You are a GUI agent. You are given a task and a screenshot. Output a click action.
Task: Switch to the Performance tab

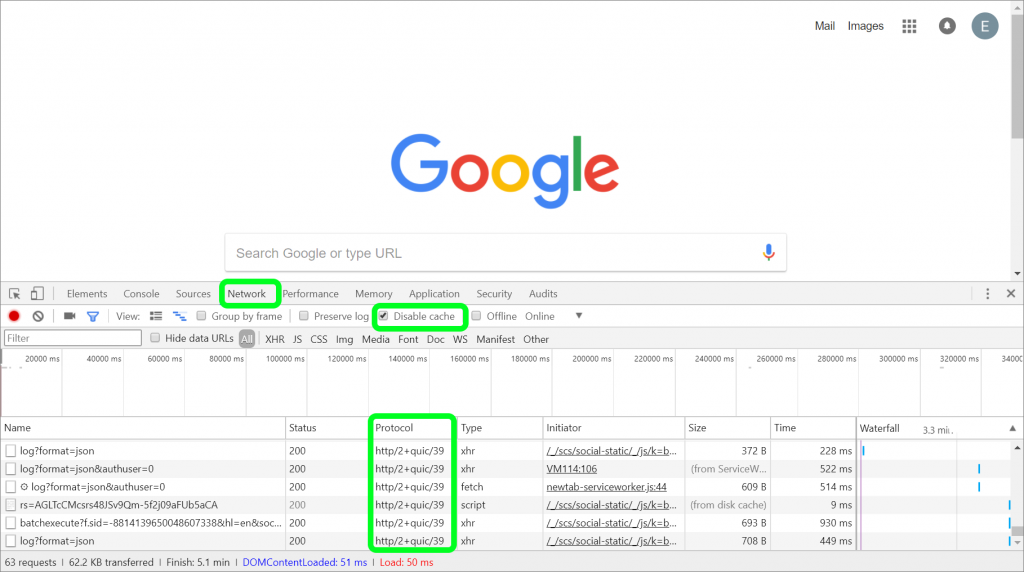[x=310, y=294]
